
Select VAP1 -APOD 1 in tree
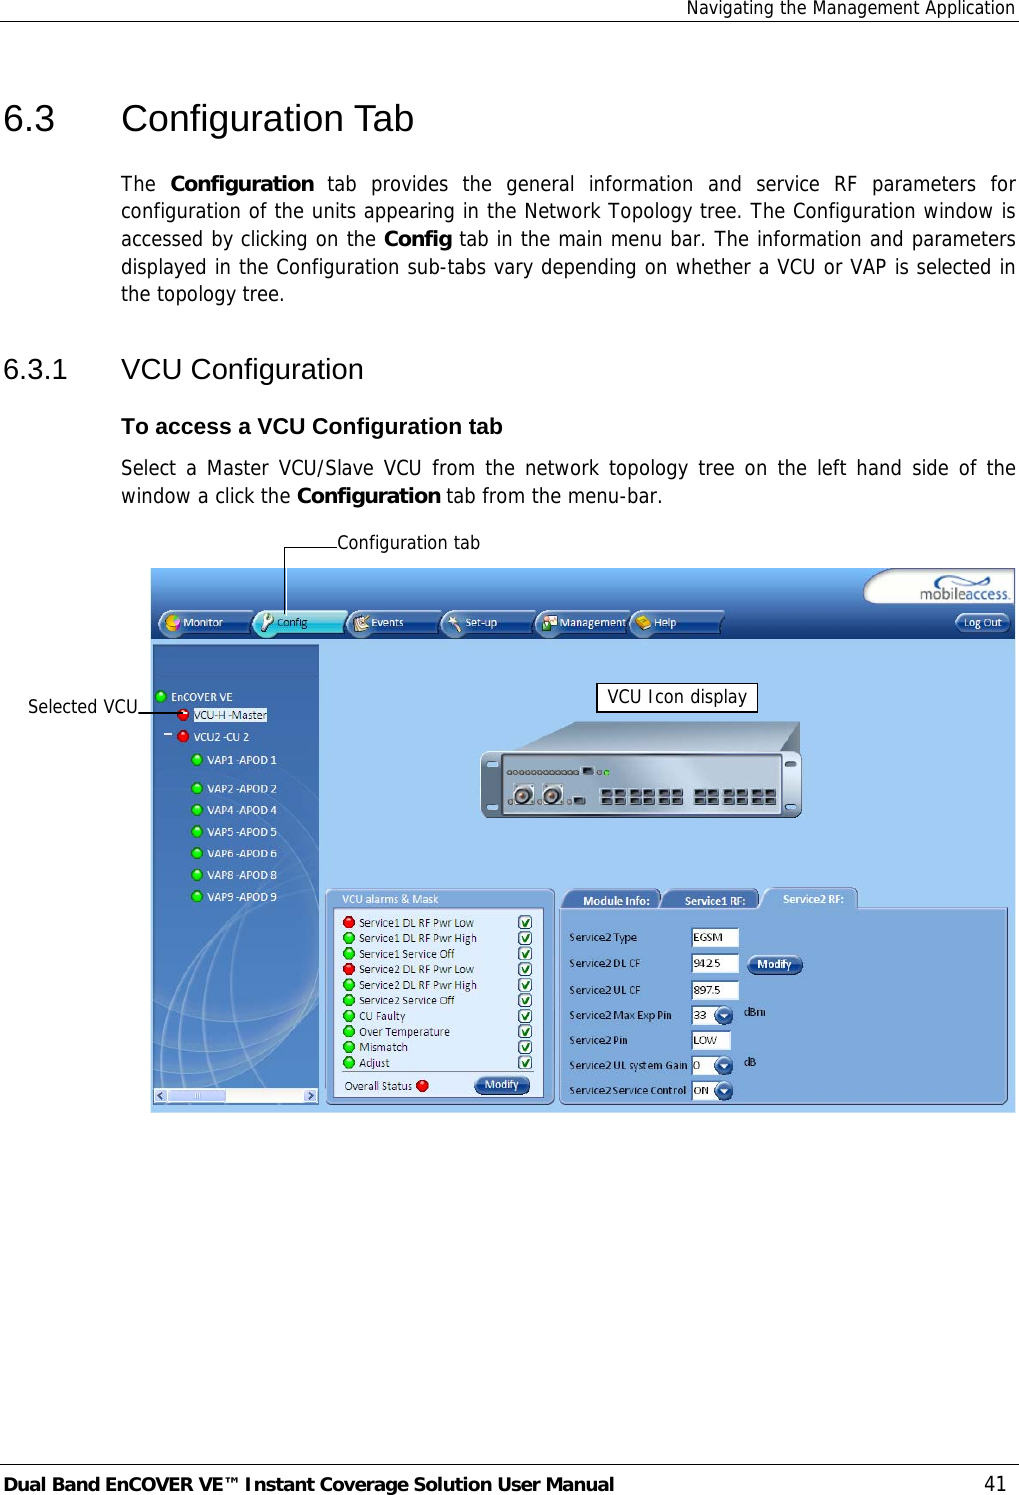click(242, 760)
